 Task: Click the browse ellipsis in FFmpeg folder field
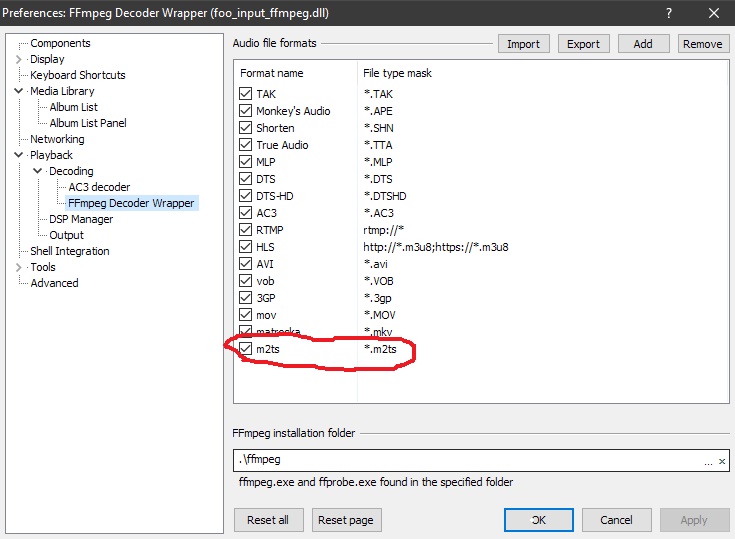pyautogui.click(x=708, y=461)
